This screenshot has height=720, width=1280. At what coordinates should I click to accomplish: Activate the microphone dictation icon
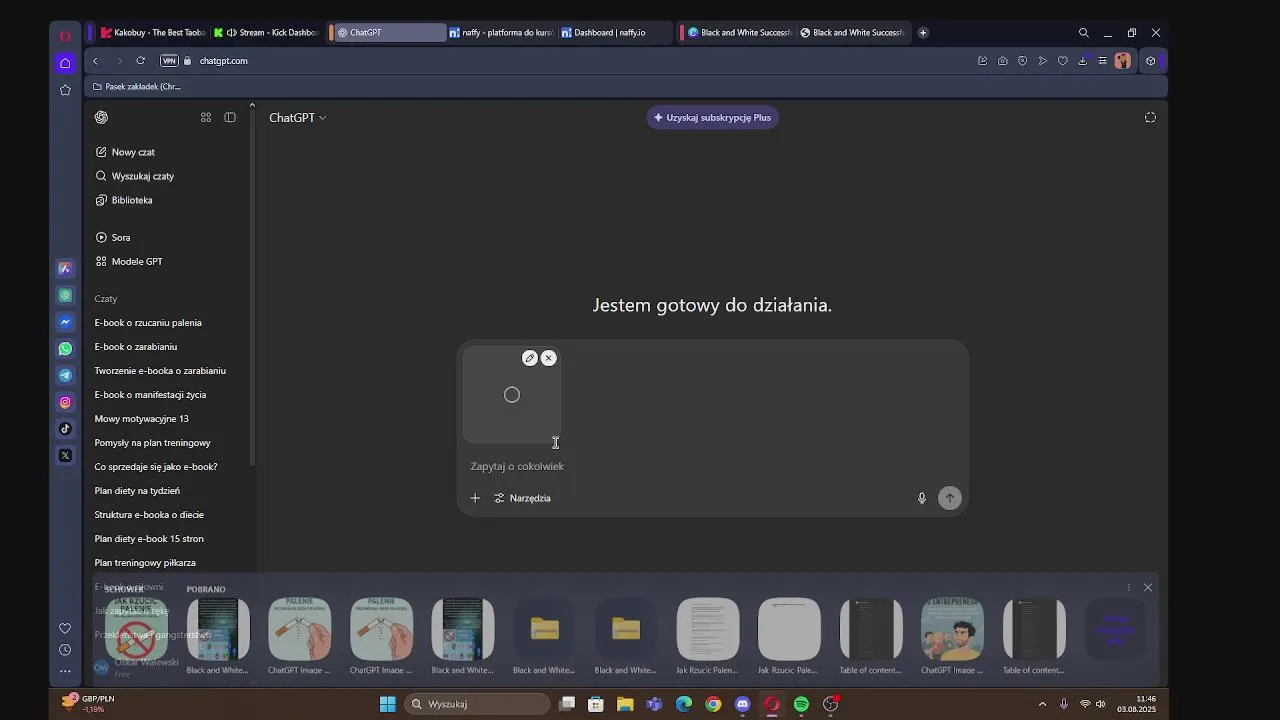tap(922, 498)
